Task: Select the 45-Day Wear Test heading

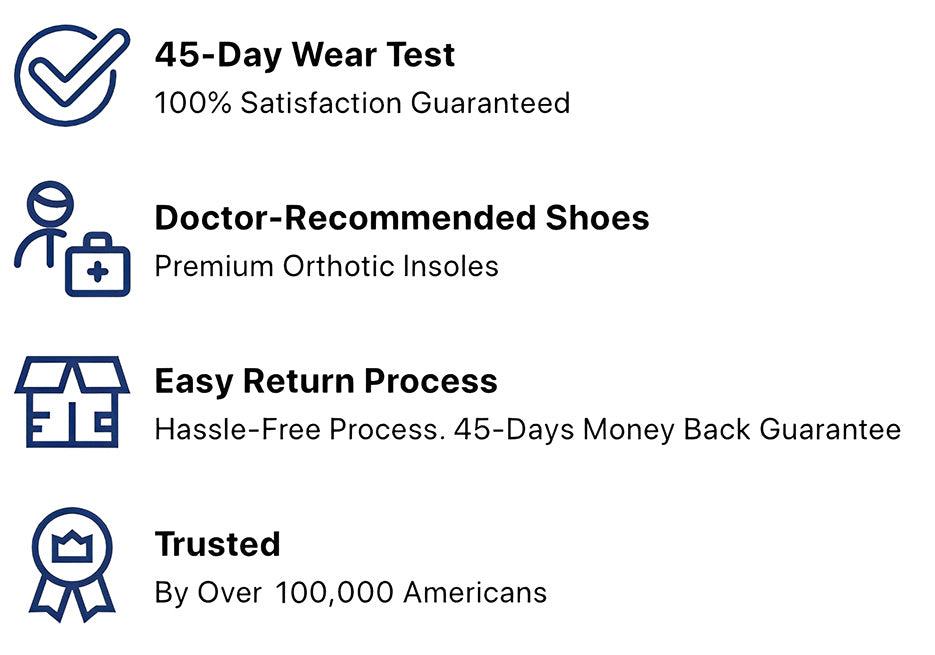Action: point(305,54)
